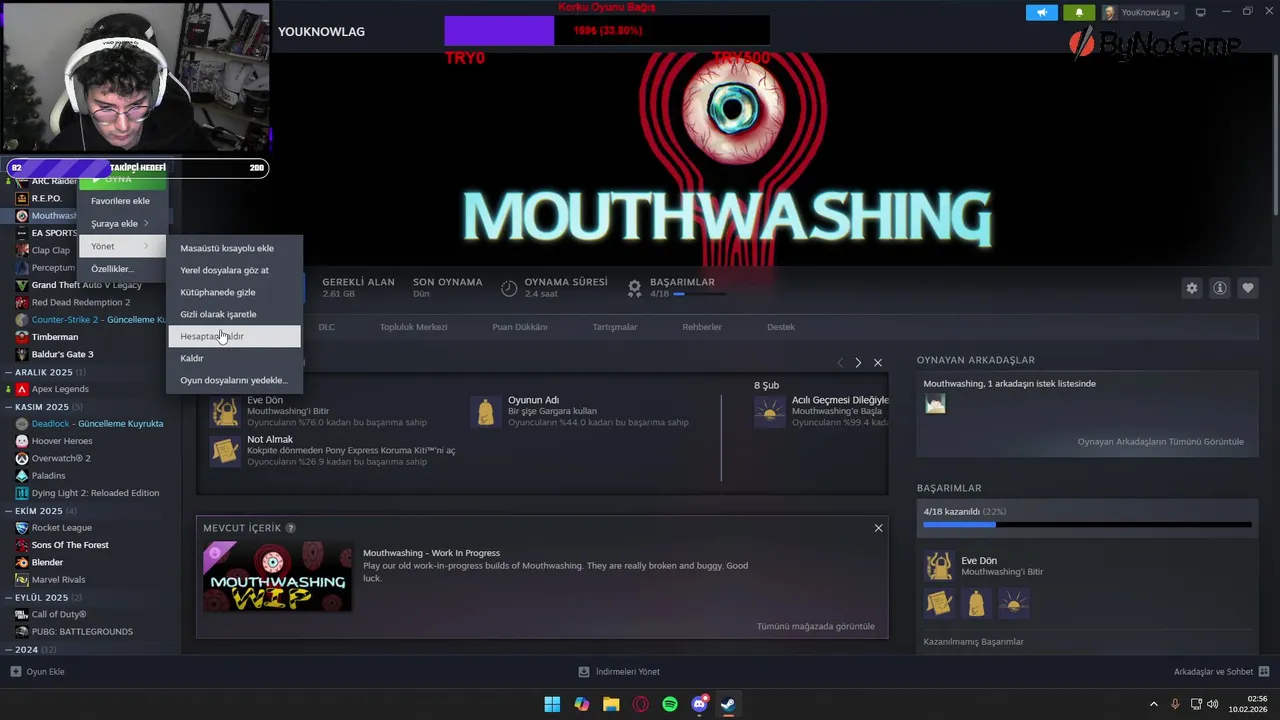
Task: Click the sun achievement icon in Başarımlar panel
Action: pyautogui.click(x=1014, y=603)
